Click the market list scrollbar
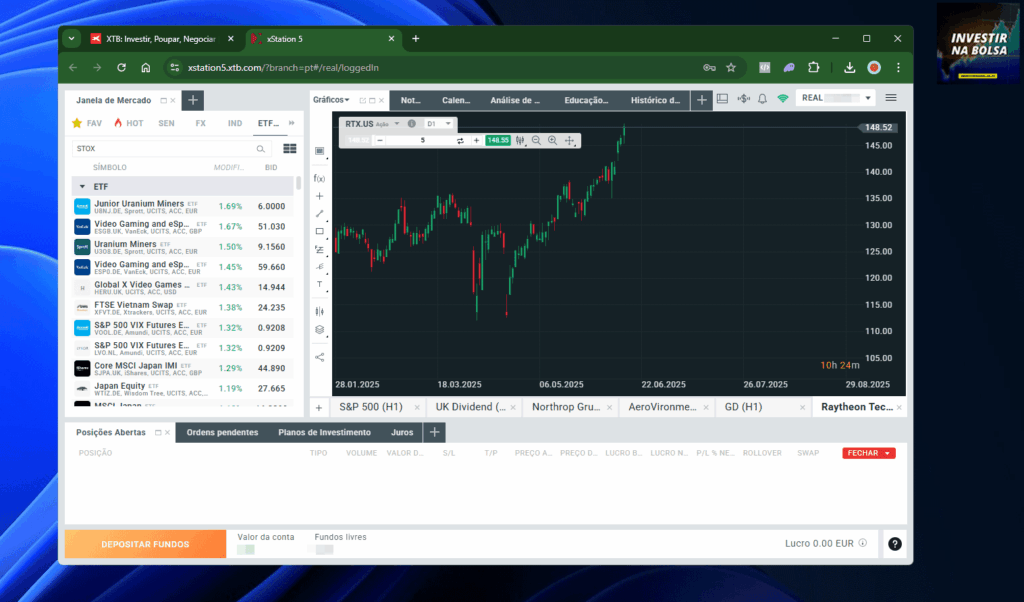The height and width of the screenshot is (602, 1024). (298, 183)
